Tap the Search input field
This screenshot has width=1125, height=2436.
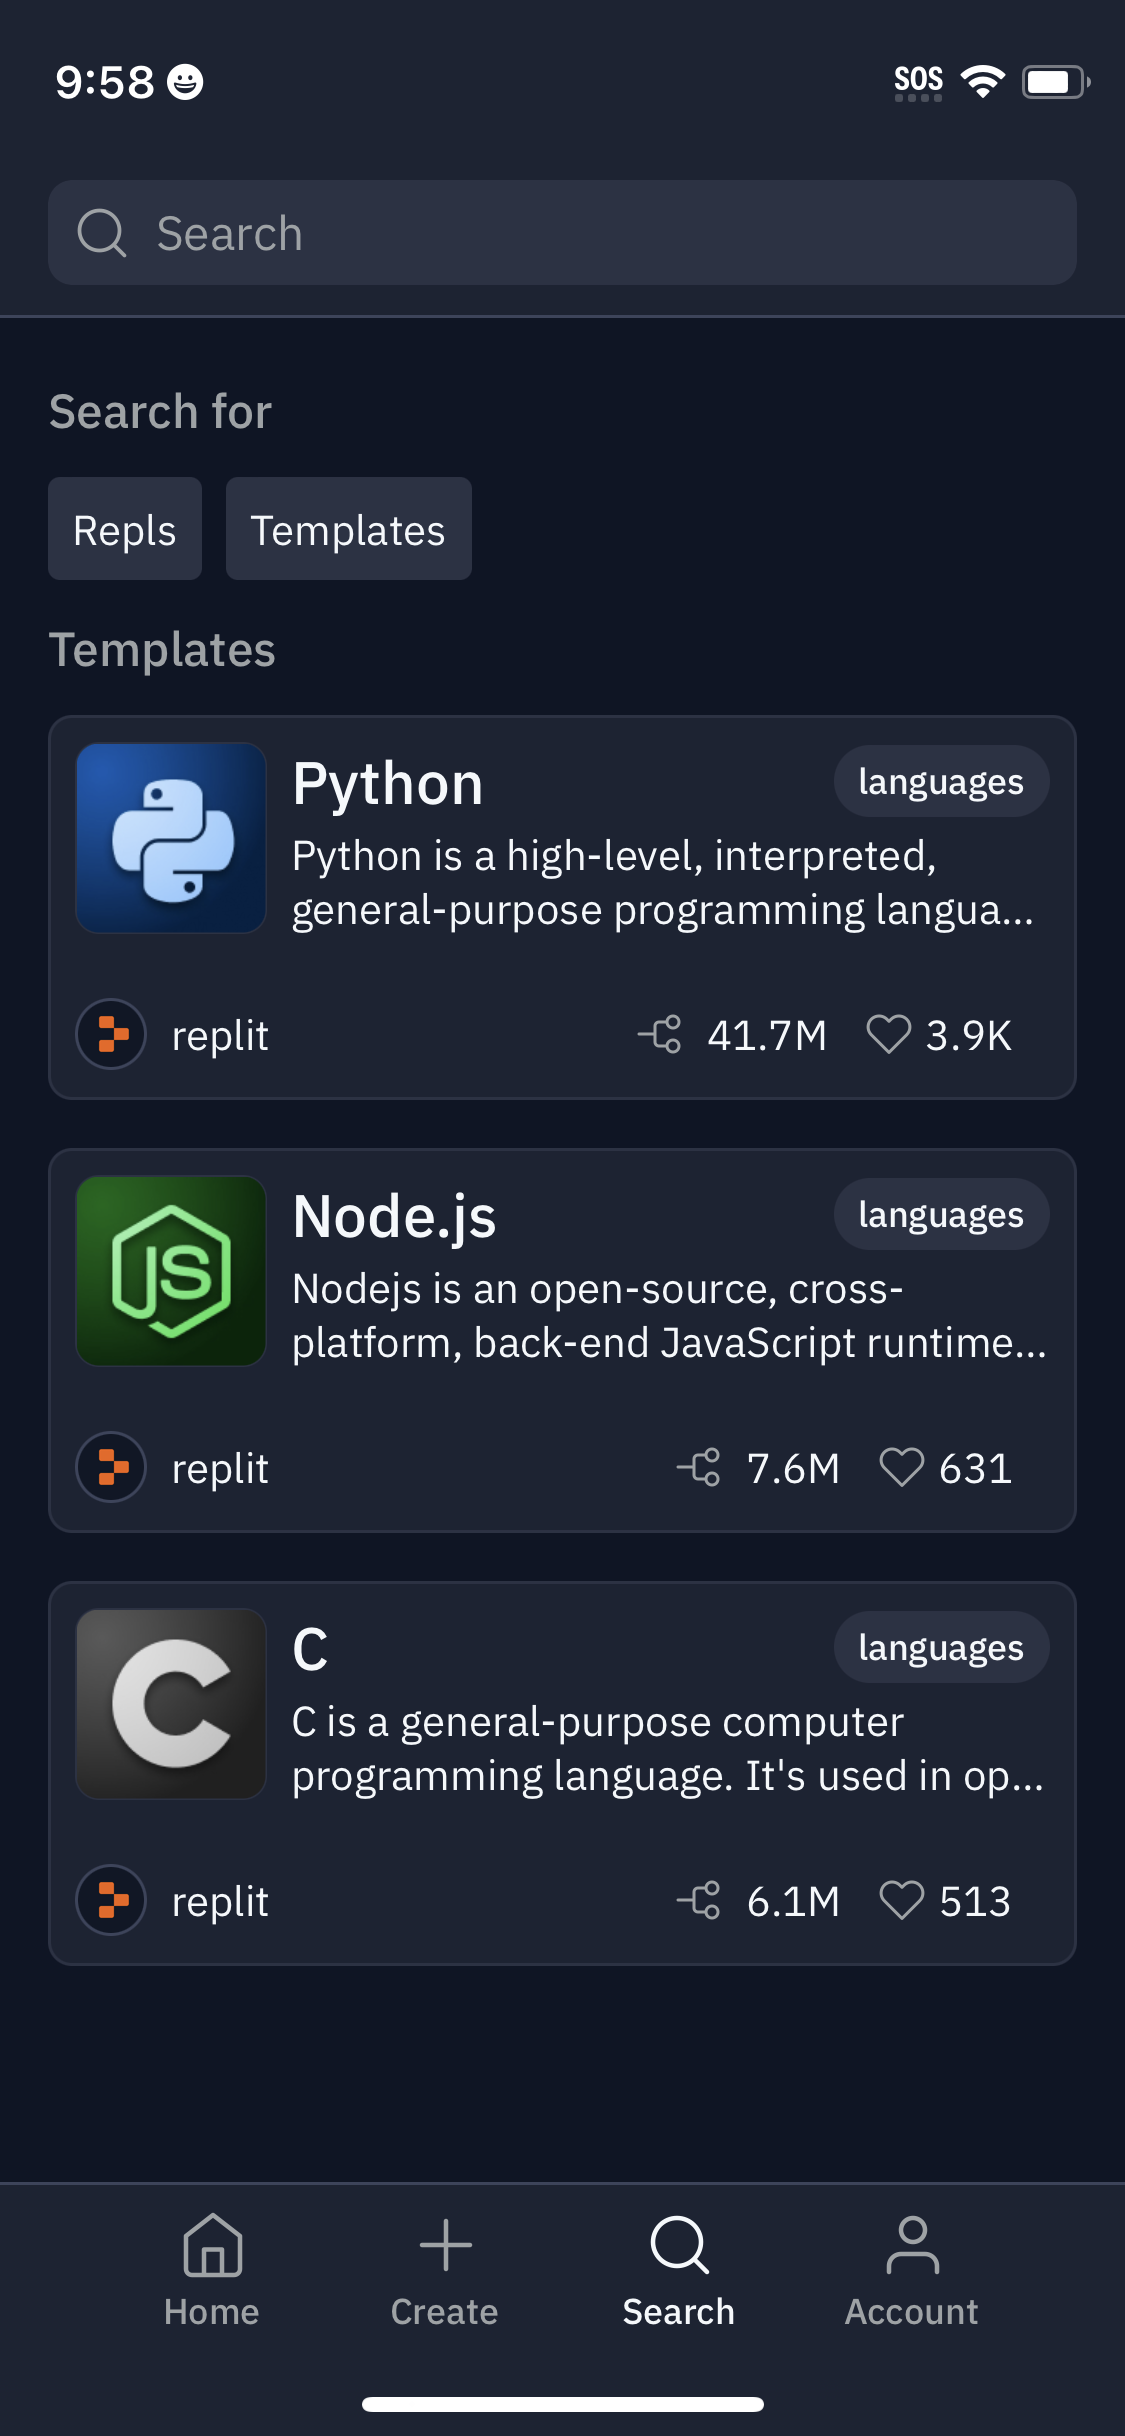pyautogui.click(x=562, y=233)
